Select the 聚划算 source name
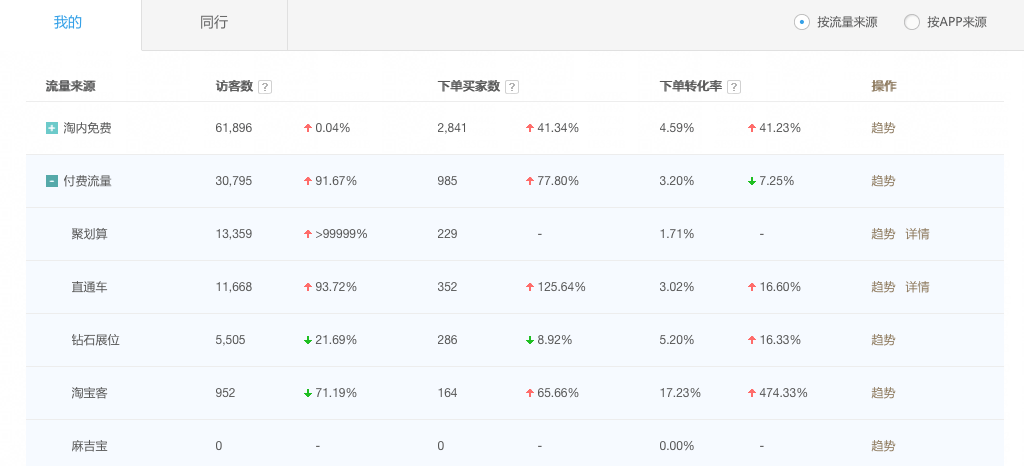This screenshot has height=466, width=1024. 89,234
